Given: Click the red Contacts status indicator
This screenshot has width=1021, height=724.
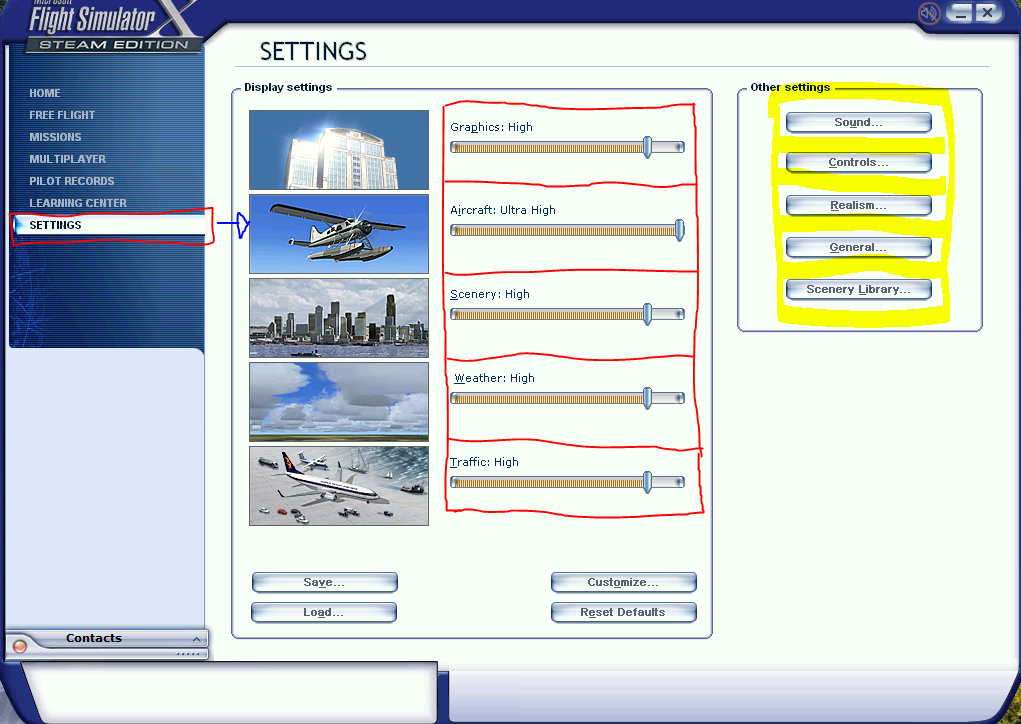Looking at the screenshot, I should click(x=20, y=646).
